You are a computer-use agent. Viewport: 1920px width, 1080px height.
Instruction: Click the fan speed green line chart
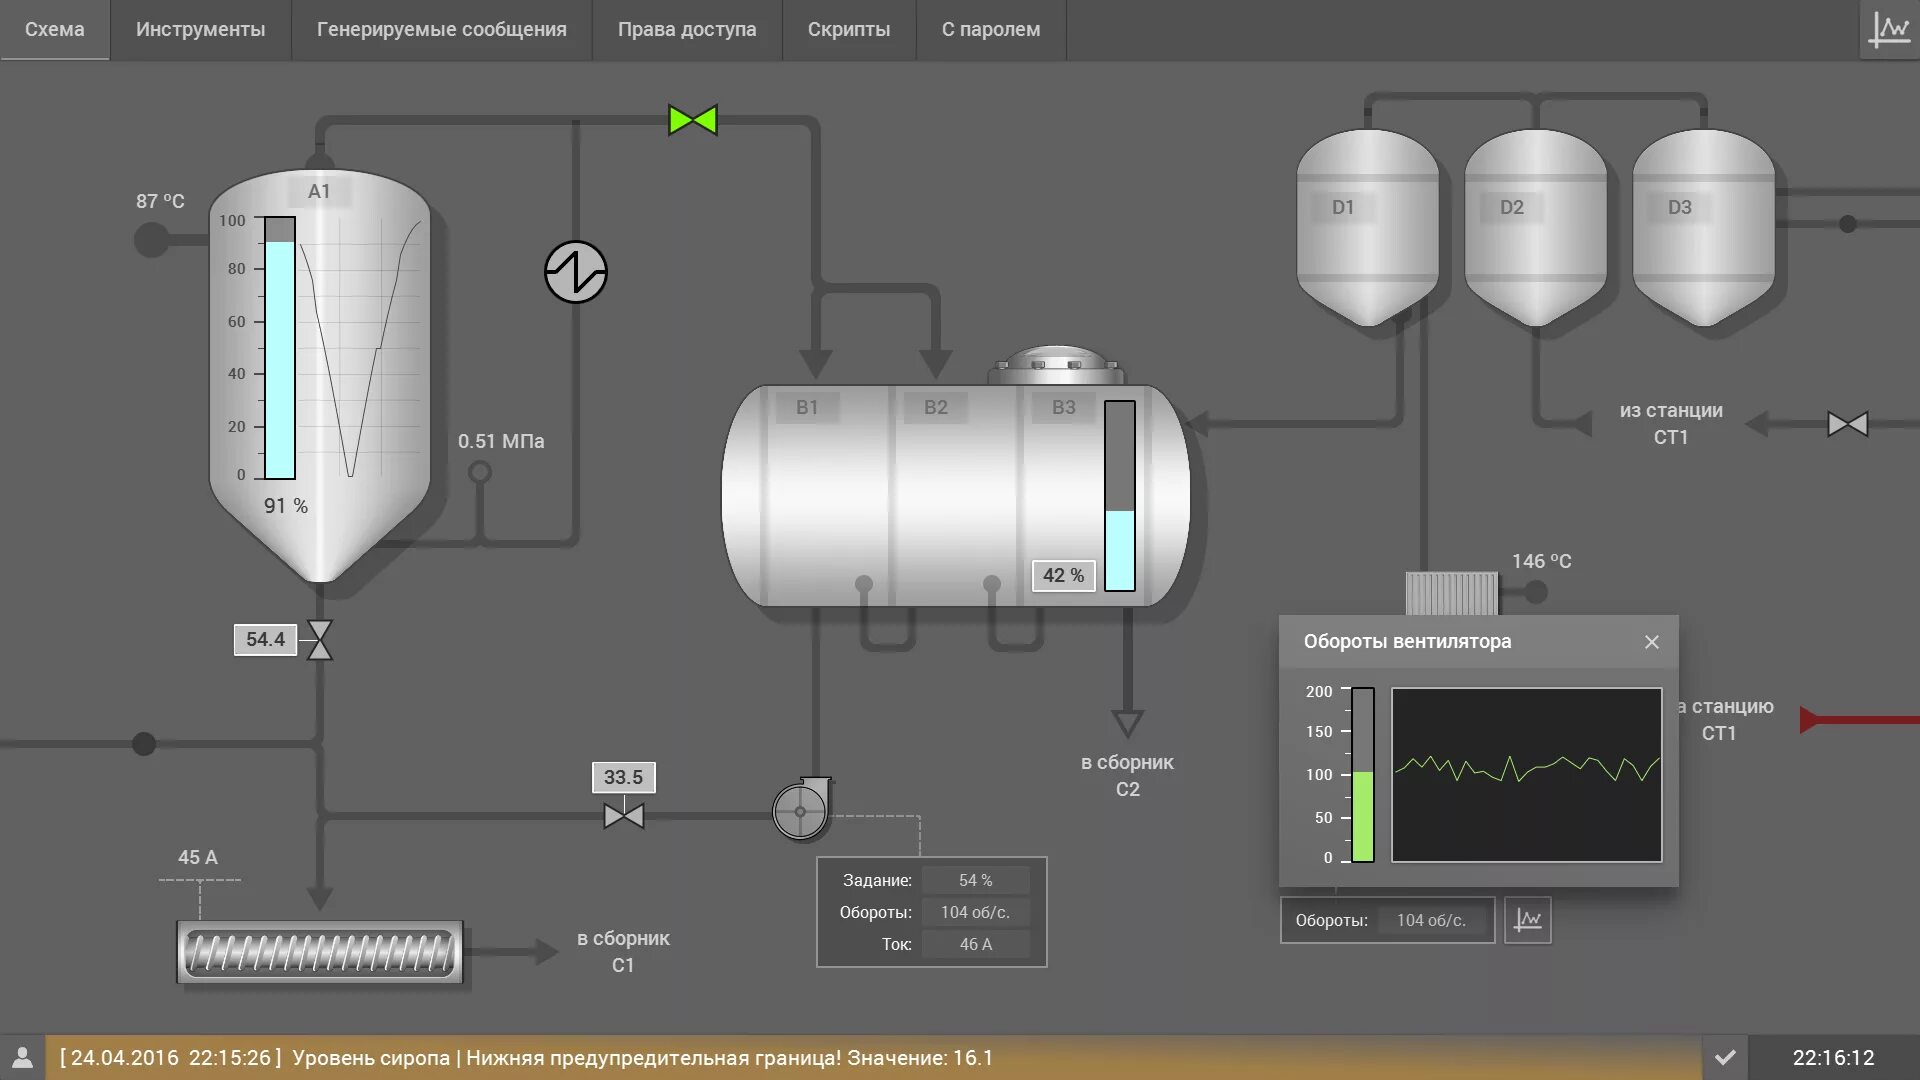pos(1526,774)
